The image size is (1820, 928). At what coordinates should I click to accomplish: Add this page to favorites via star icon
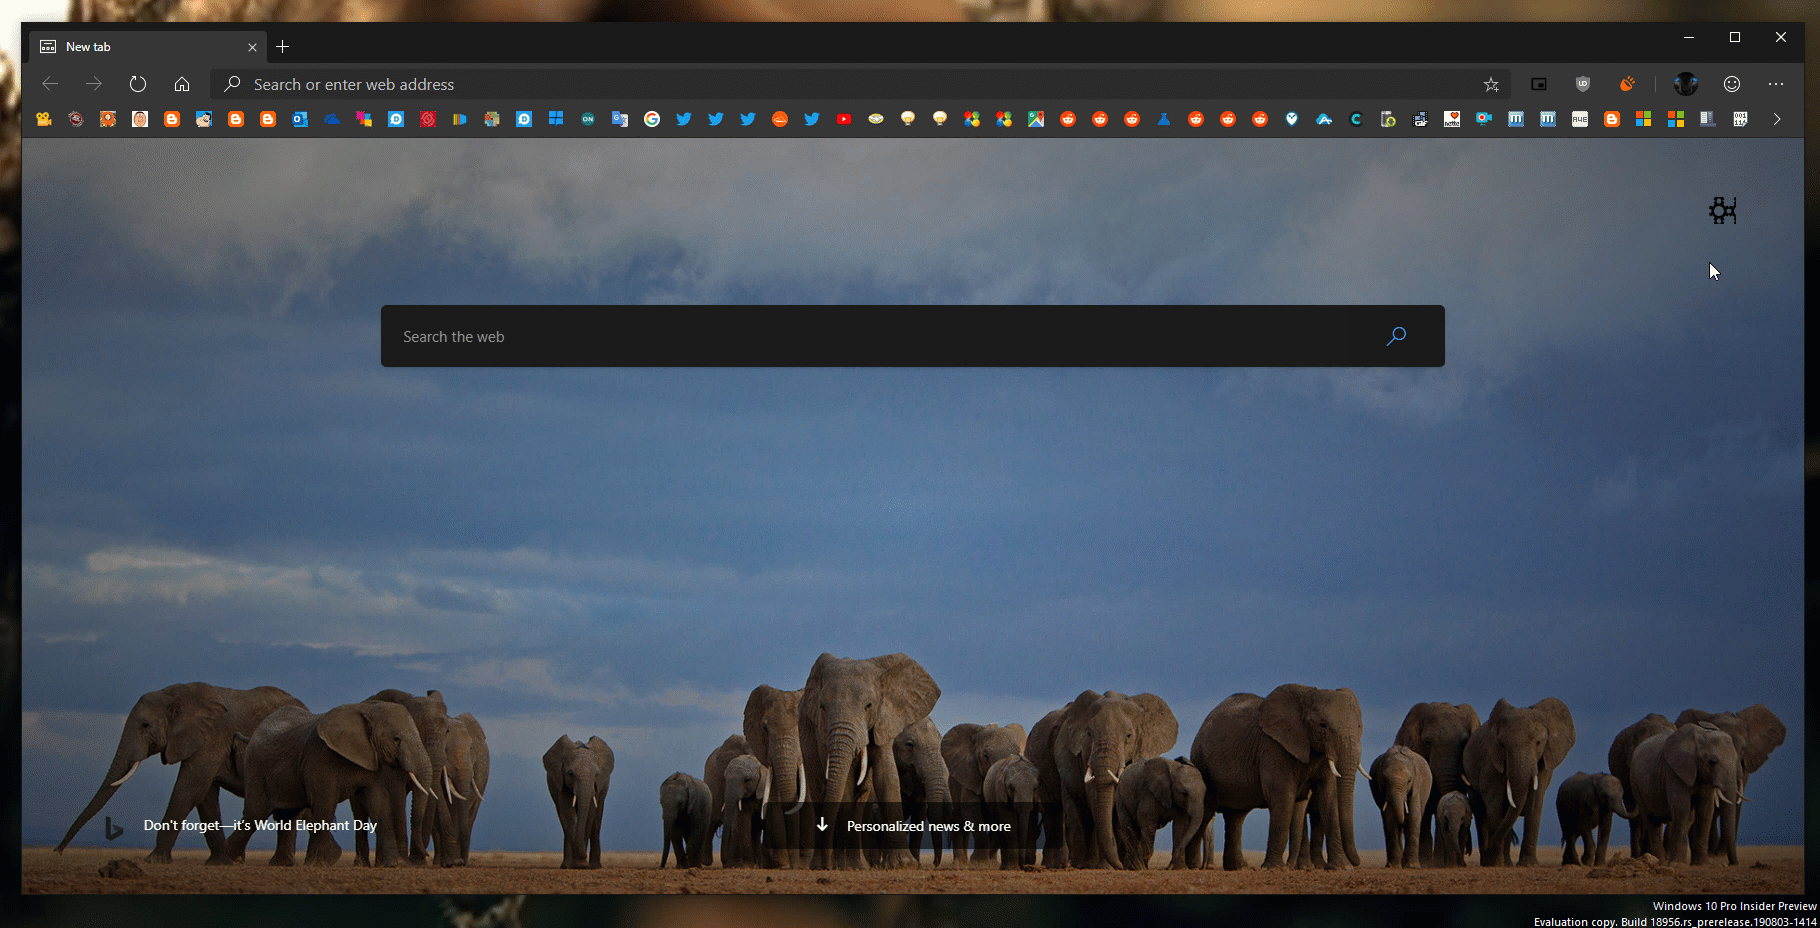(x=1491, y=85)
